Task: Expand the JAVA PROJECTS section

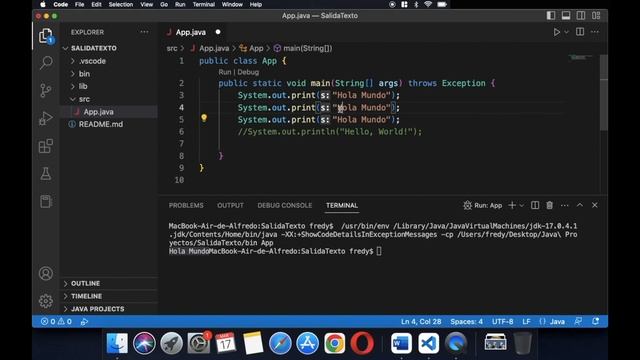Action: pyautogui.click(x=109, y=309)
